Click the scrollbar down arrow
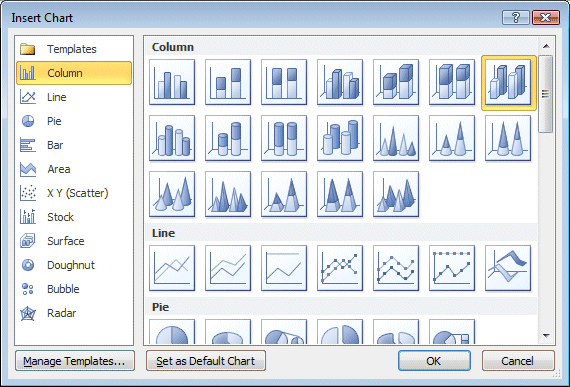The height and width of the screenshot is (387, 570). 546,336
